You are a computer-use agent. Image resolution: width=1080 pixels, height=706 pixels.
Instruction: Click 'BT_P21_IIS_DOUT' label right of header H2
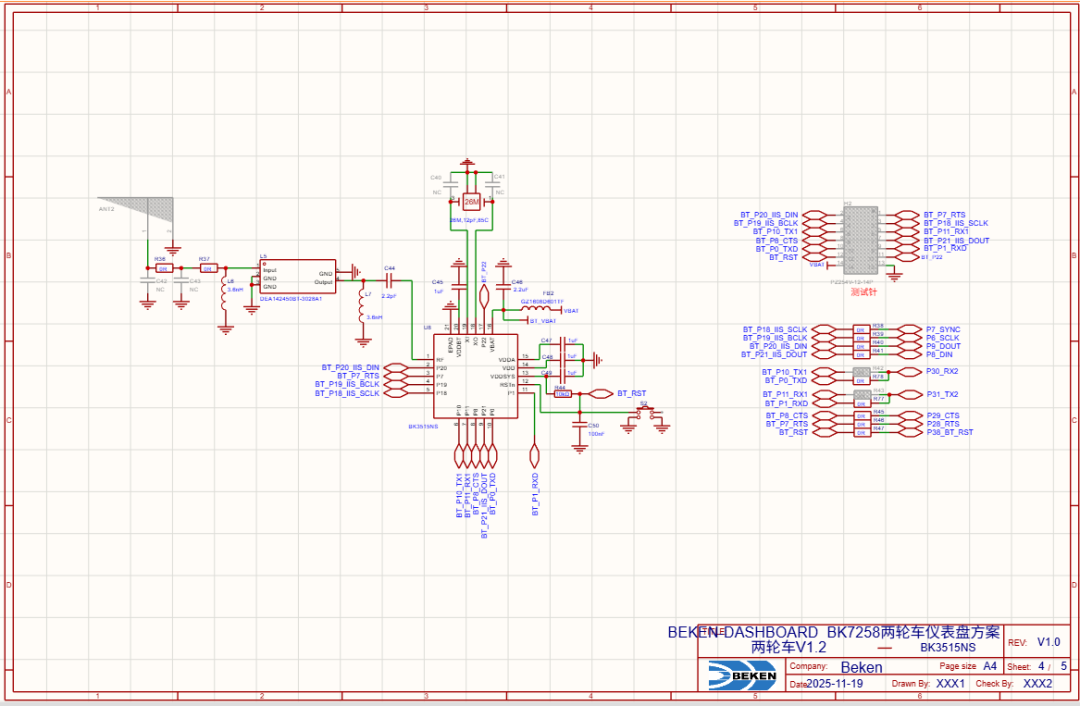[x=956, y=240]
